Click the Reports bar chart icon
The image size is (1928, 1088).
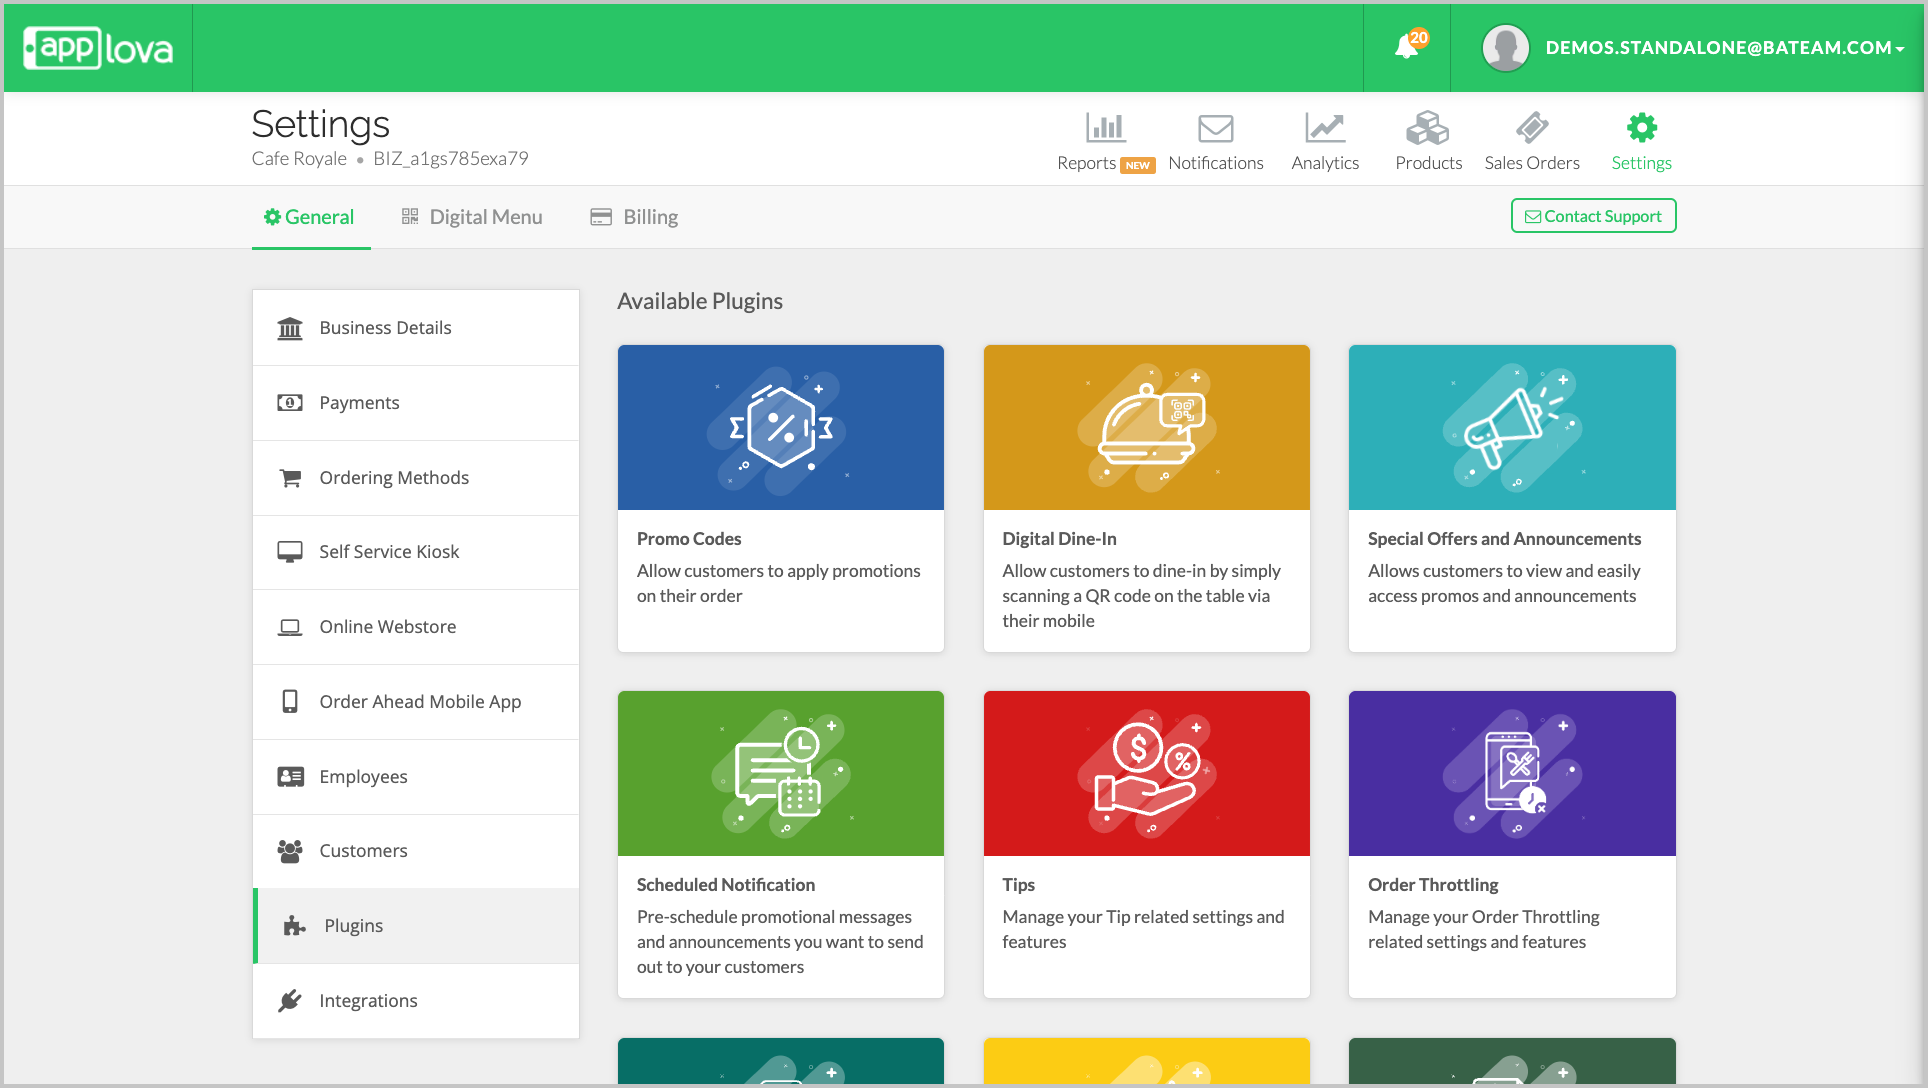1105,128
